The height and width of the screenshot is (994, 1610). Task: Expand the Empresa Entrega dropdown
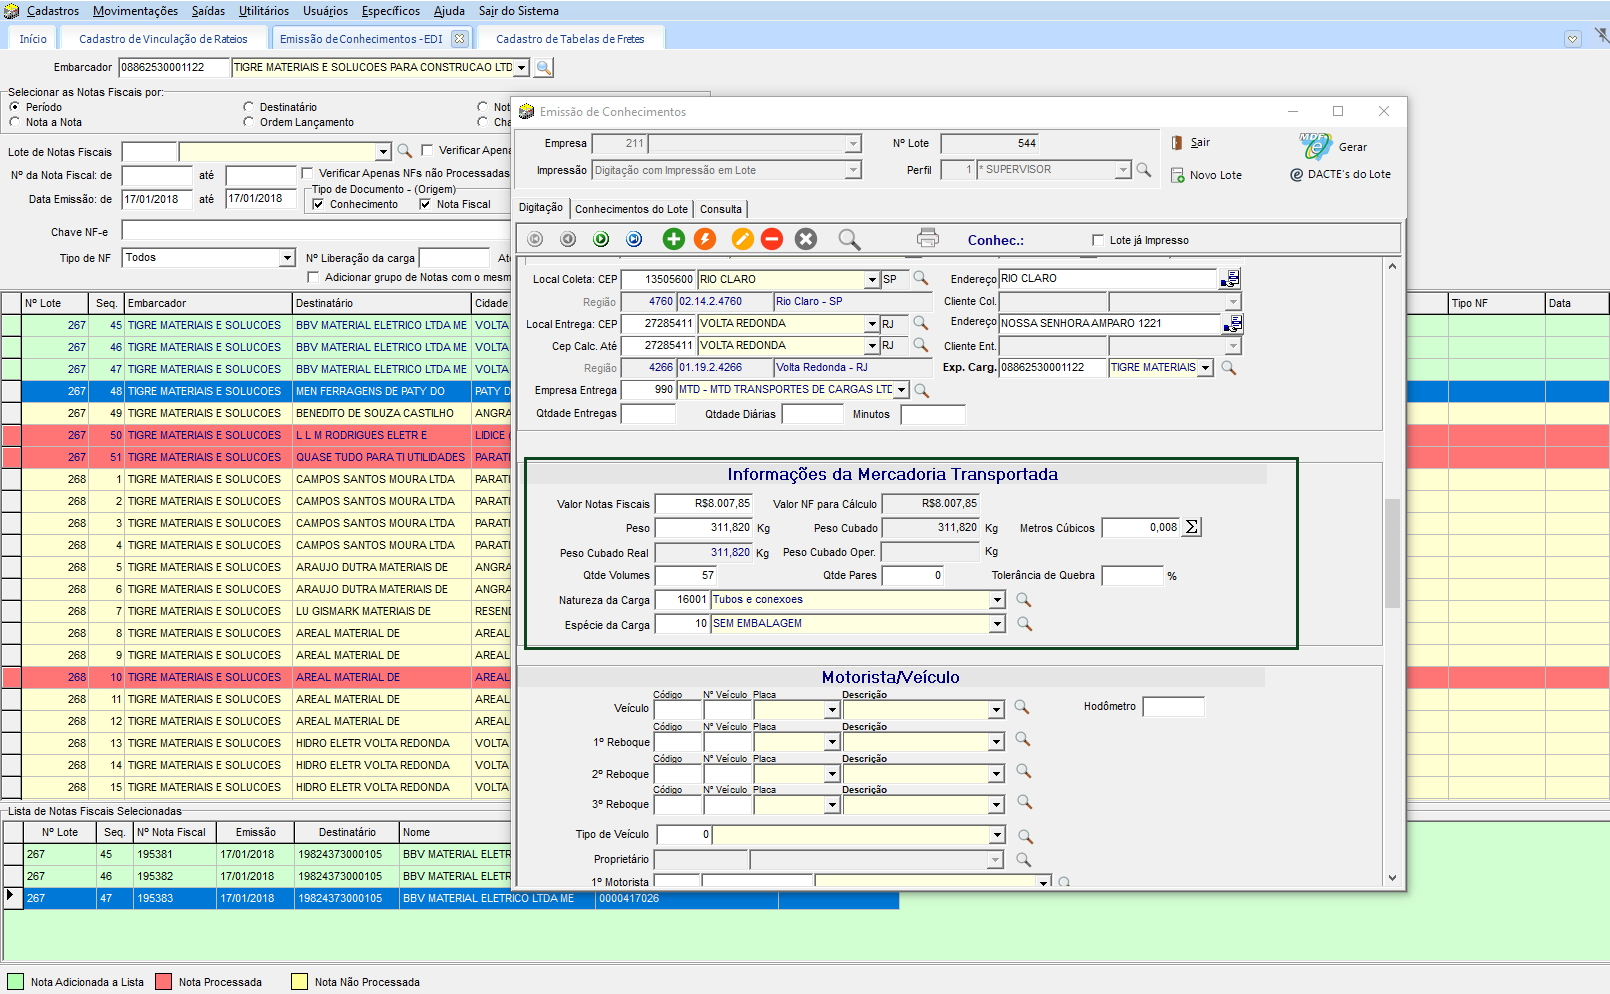[x=901, y=390]
